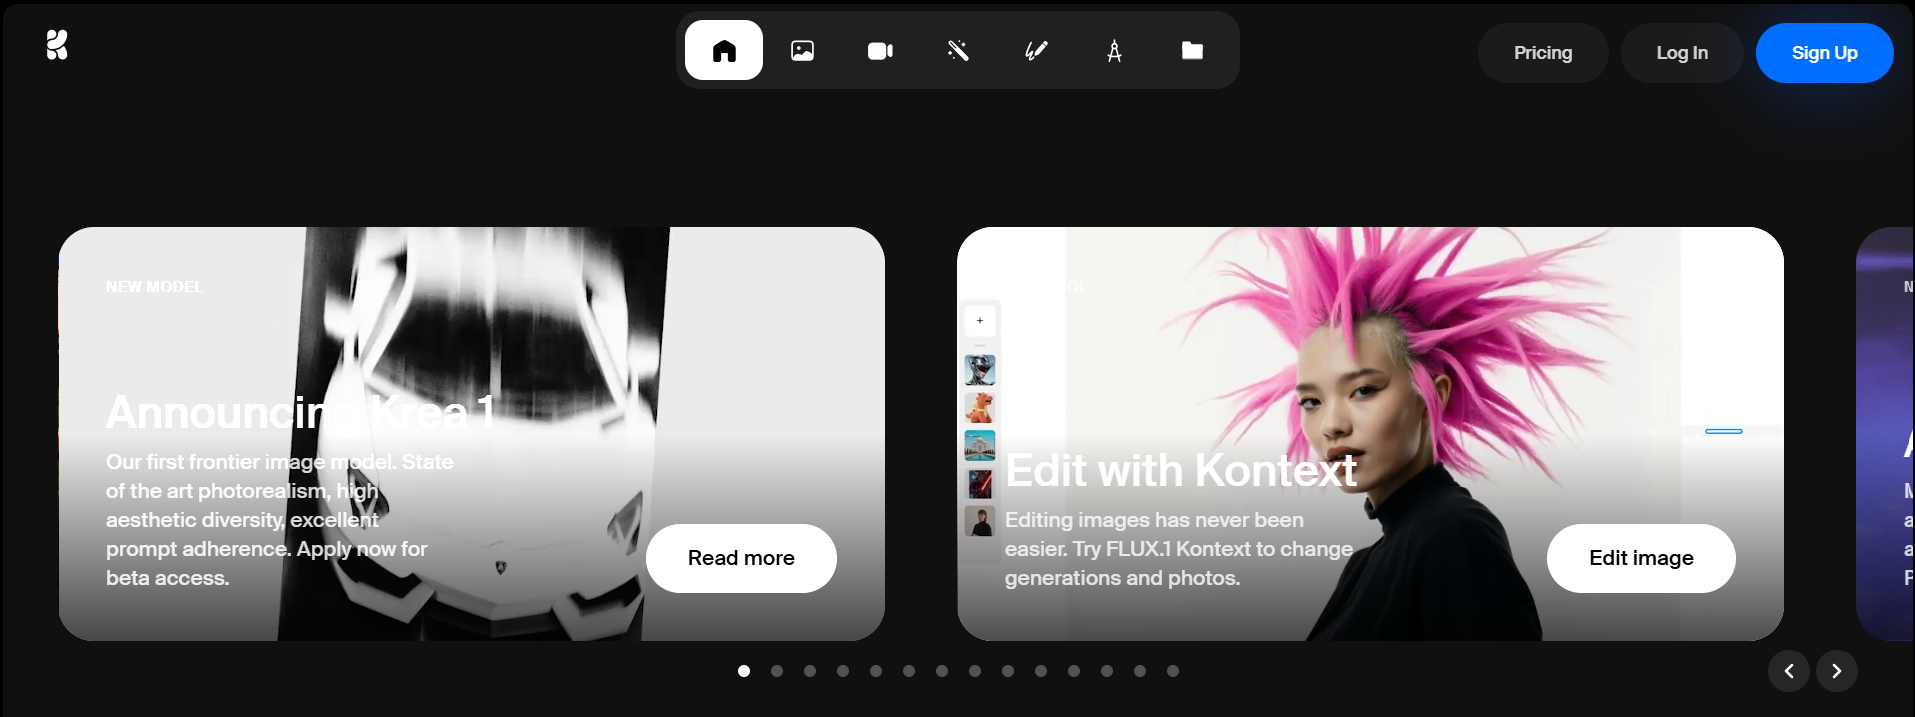Go to the Pricing page
The width and height of the screenshot is (1915, 717).
point(1543,53)
